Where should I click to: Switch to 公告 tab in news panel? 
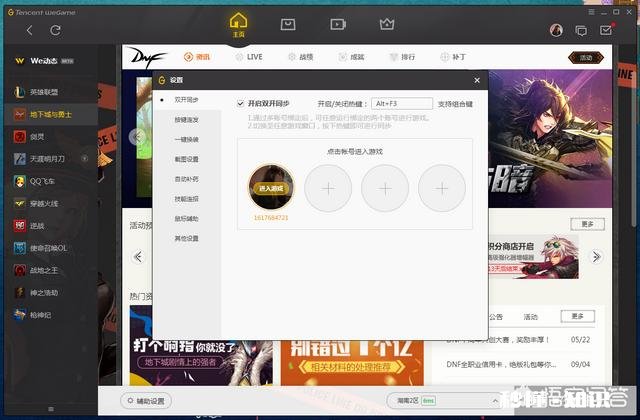tap(496, 317)
